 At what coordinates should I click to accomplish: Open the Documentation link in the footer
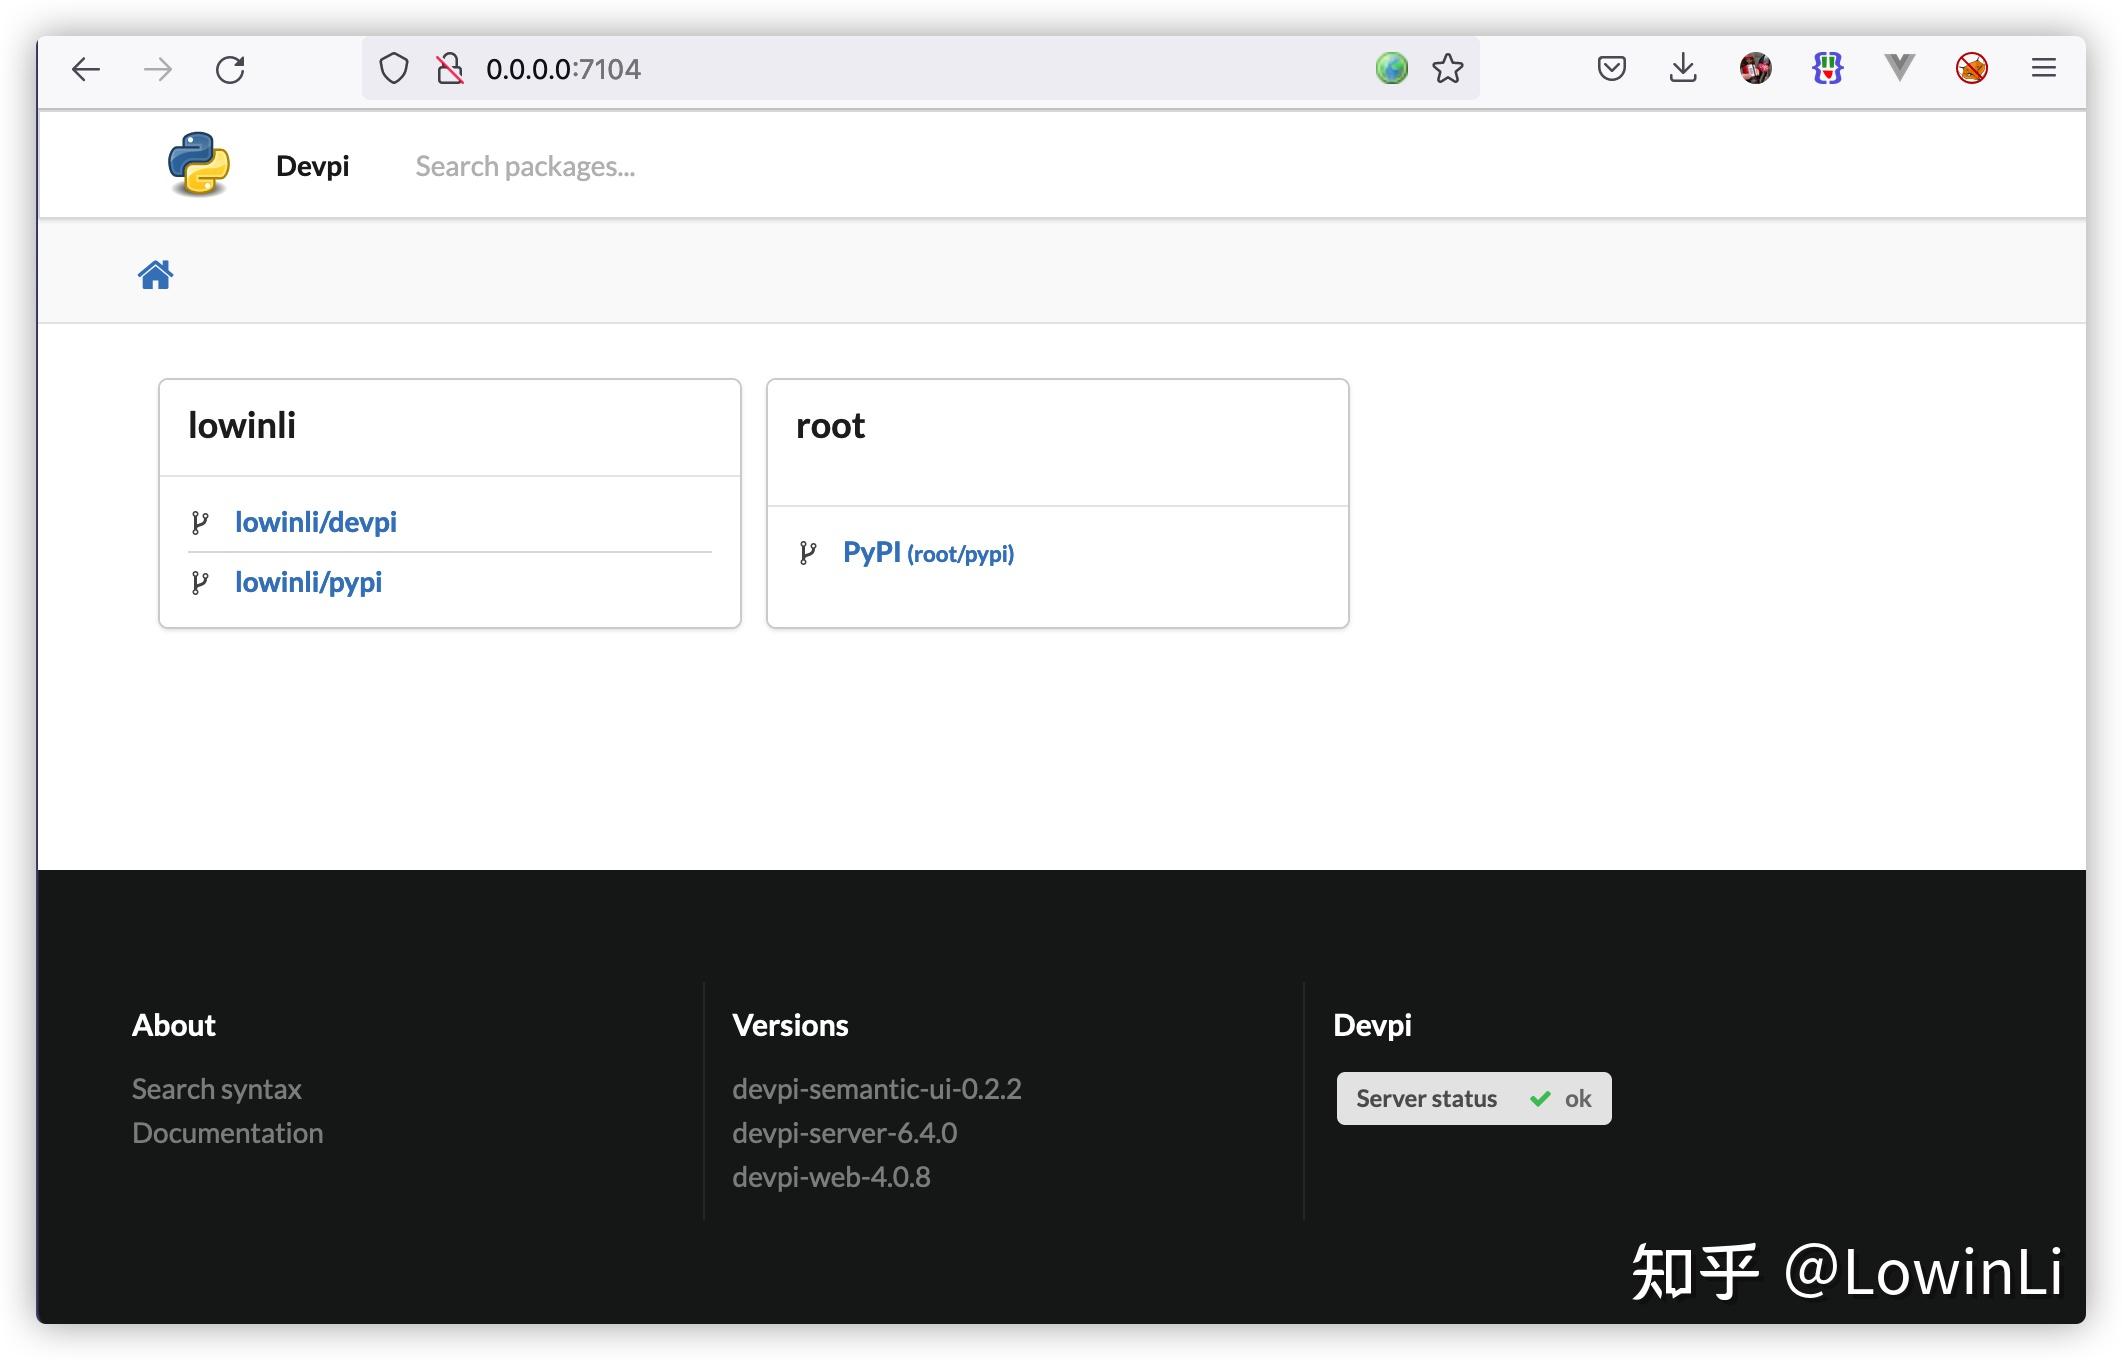(x=227, y=1132)
